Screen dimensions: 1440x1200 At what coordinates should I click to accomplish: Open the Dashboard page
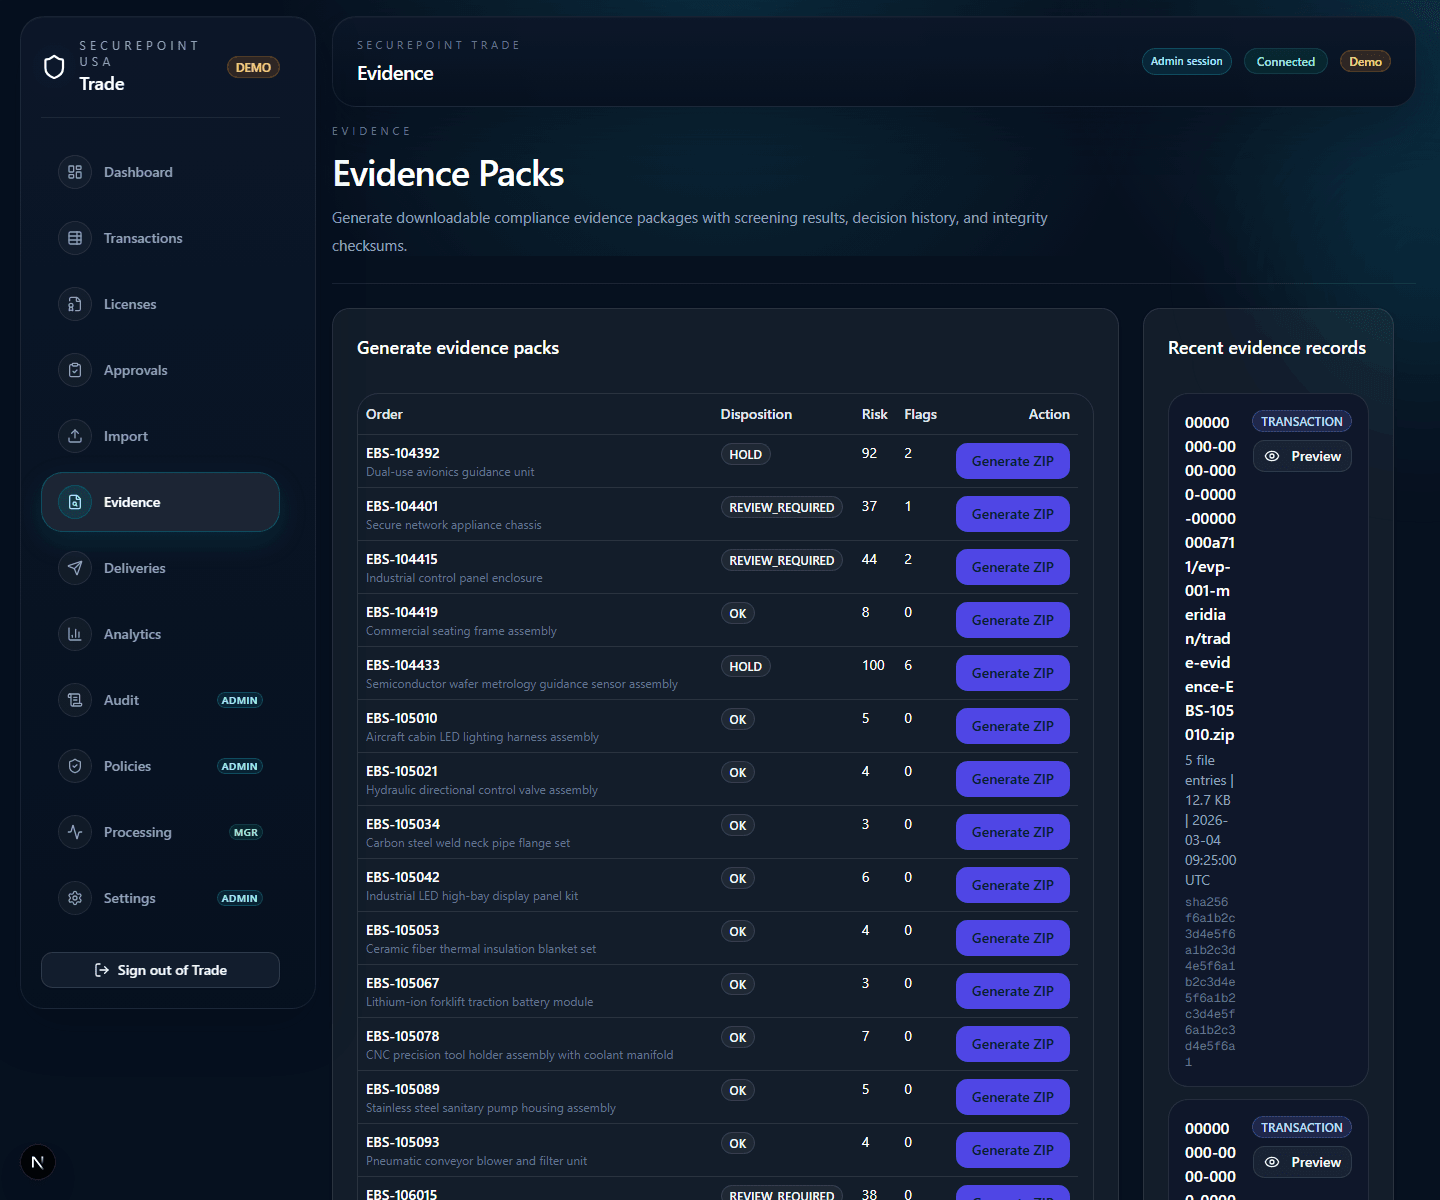[x=160, y=172]
